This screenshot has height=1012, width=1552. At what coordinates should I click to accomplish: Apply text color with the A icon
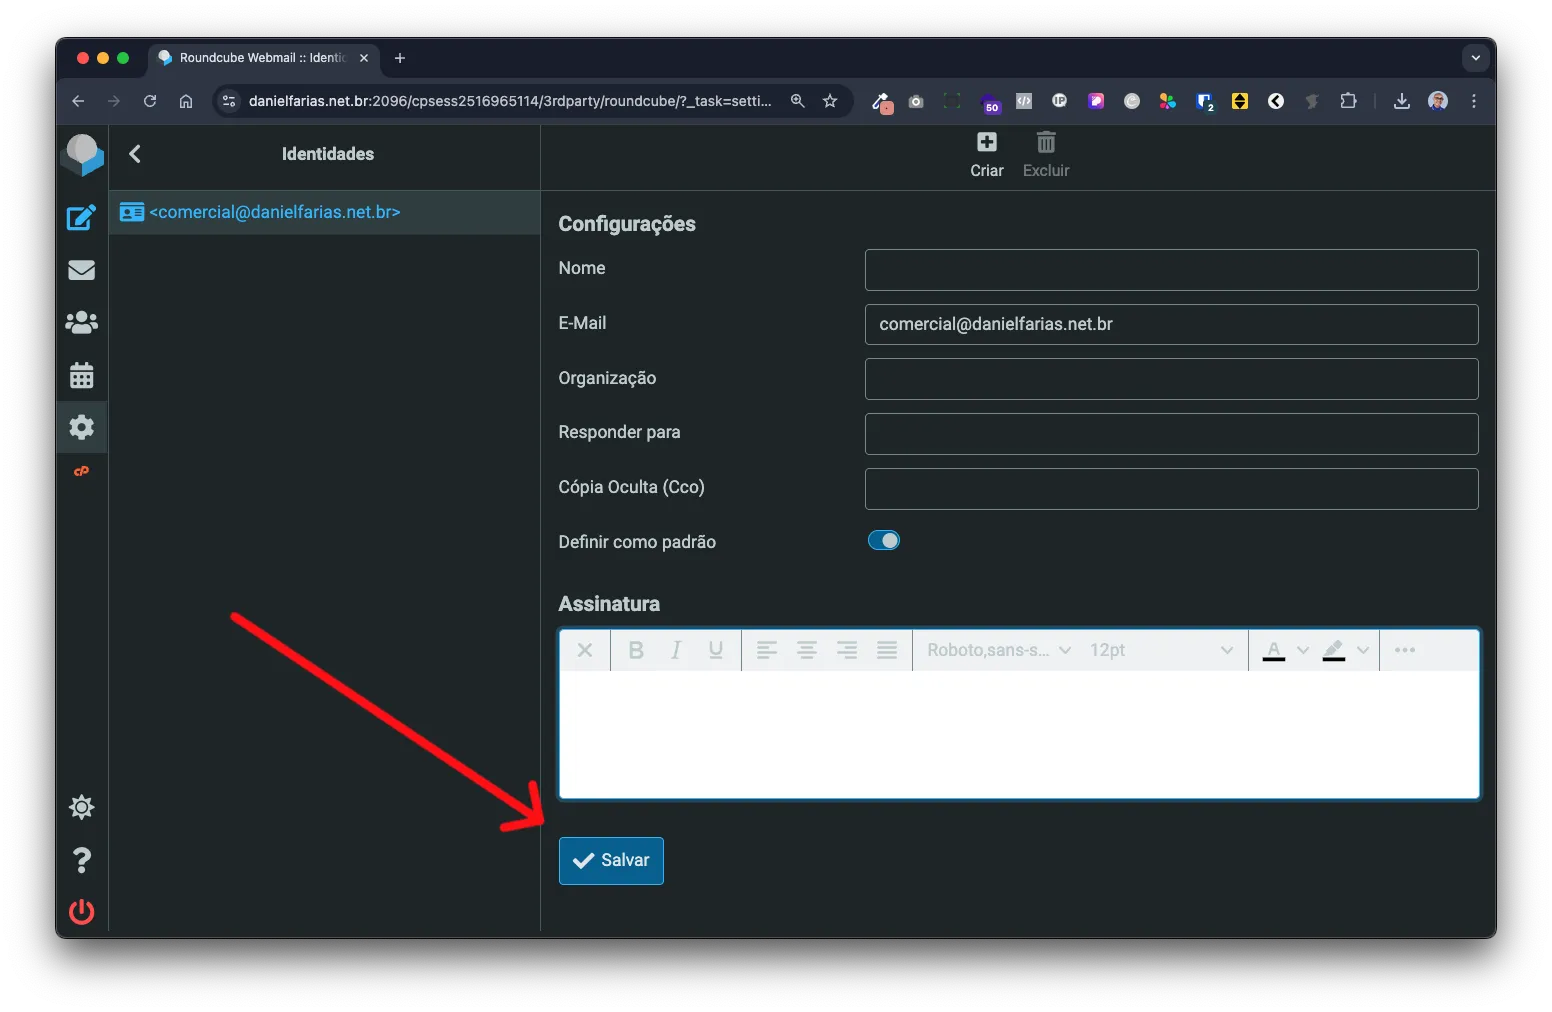point(1274,650)
